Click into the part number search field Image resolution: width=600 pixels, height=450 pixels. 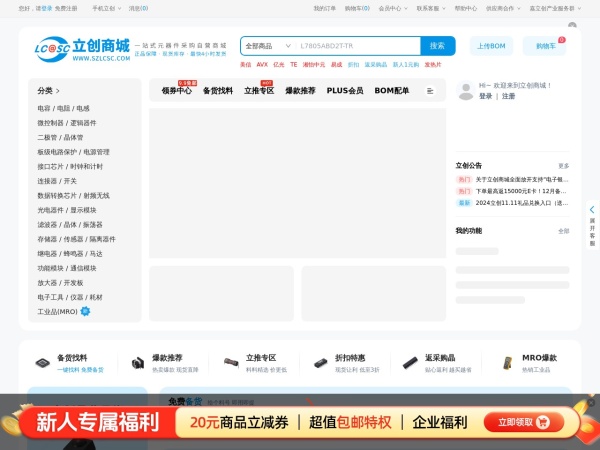355,46
